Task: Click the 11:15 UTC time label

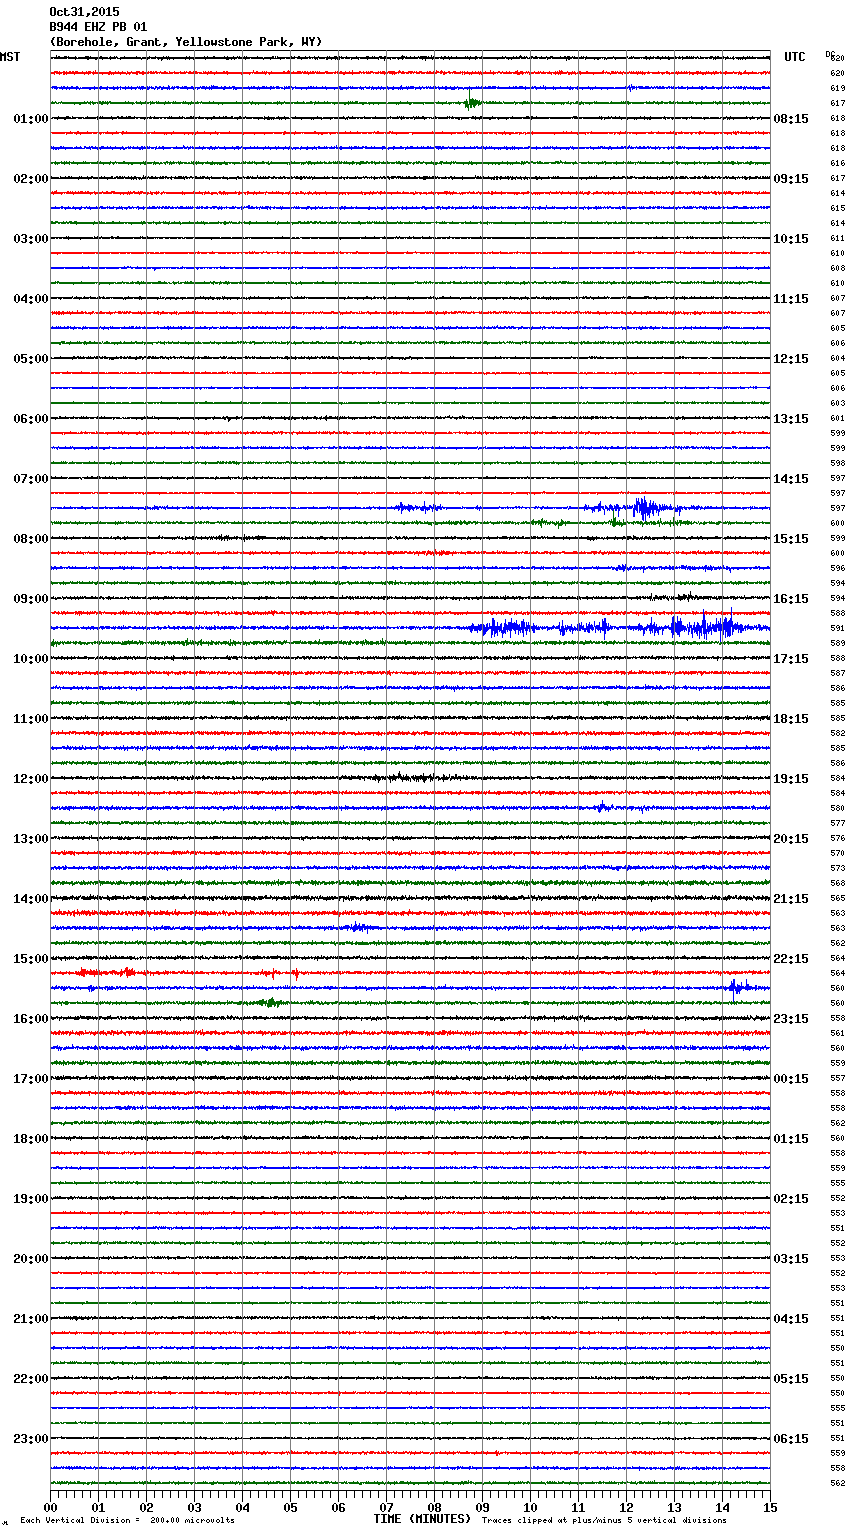Action: click(791, 299)
